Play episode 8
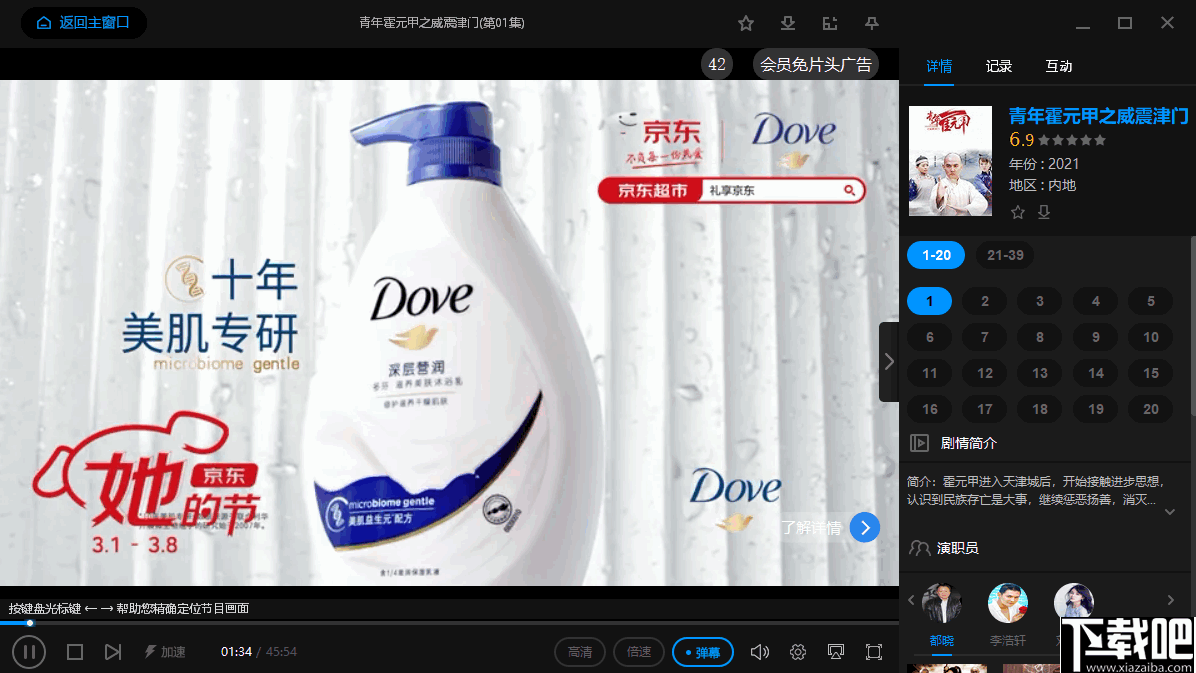Screen dimensions: 1196x673 [1040, 337]
